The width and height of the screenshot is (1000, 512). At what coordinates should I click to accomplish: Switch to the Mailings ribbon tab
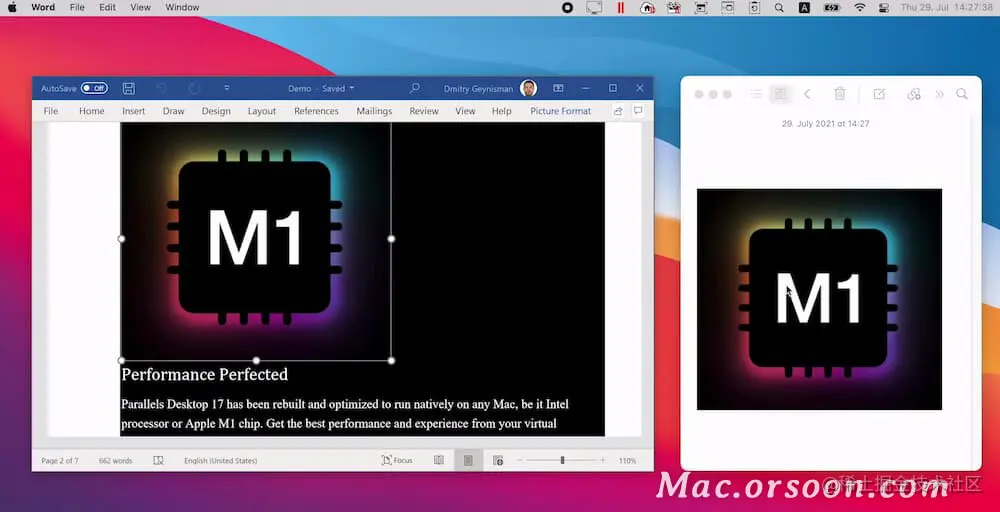[x=374, y=111]
